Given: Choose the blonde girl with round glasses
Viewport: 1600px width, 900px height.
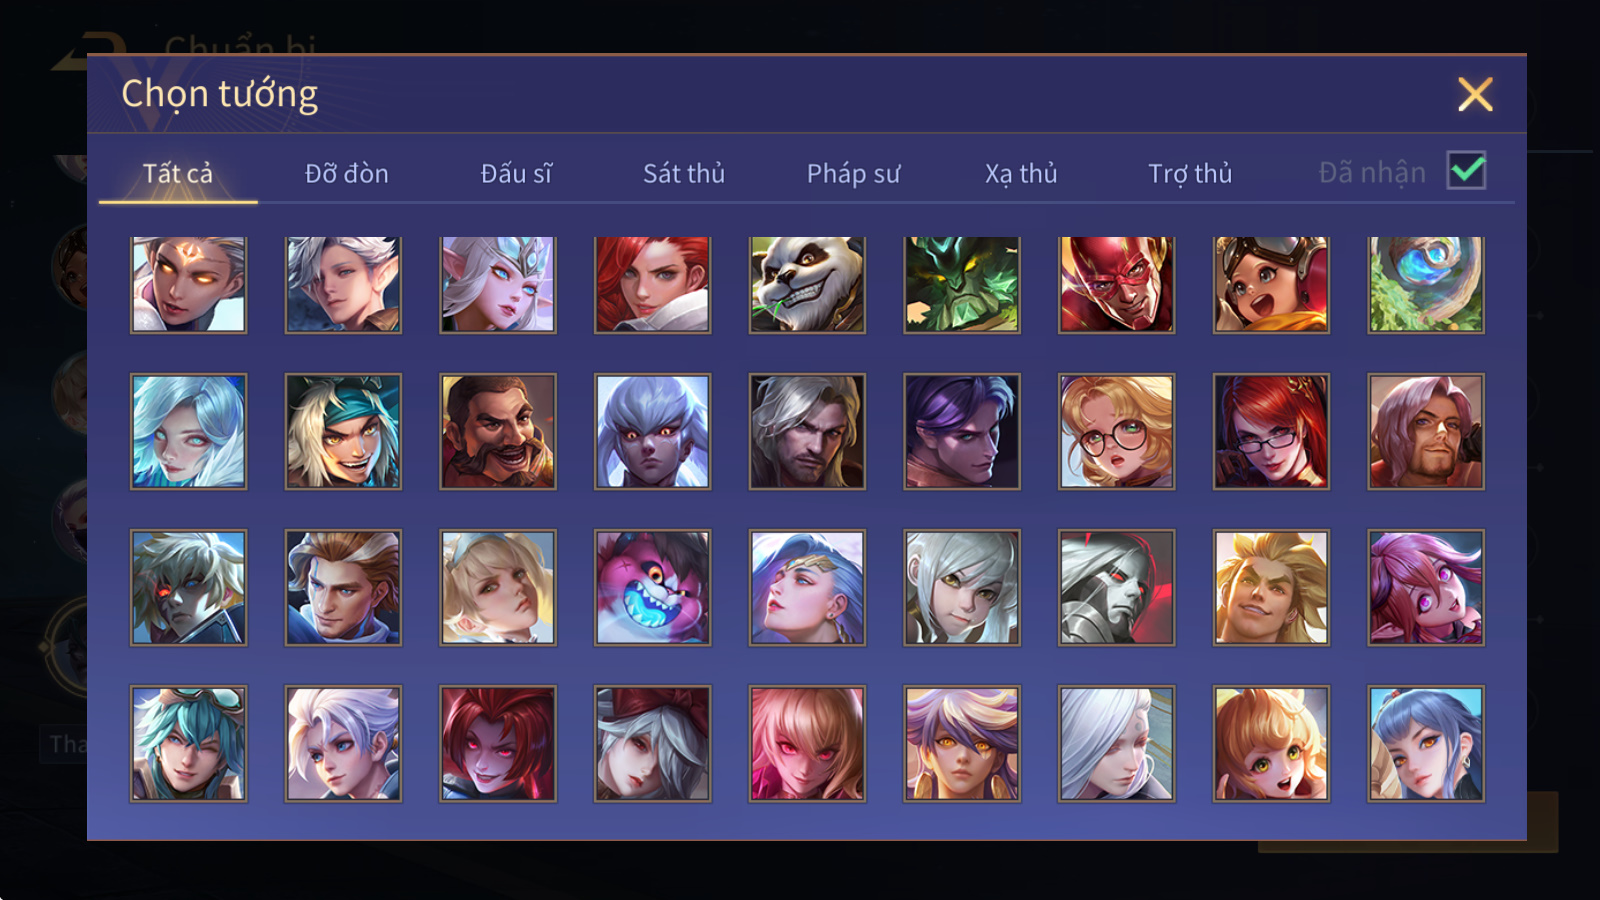Looking at the screenshot, I should [x=1116, y=432].
